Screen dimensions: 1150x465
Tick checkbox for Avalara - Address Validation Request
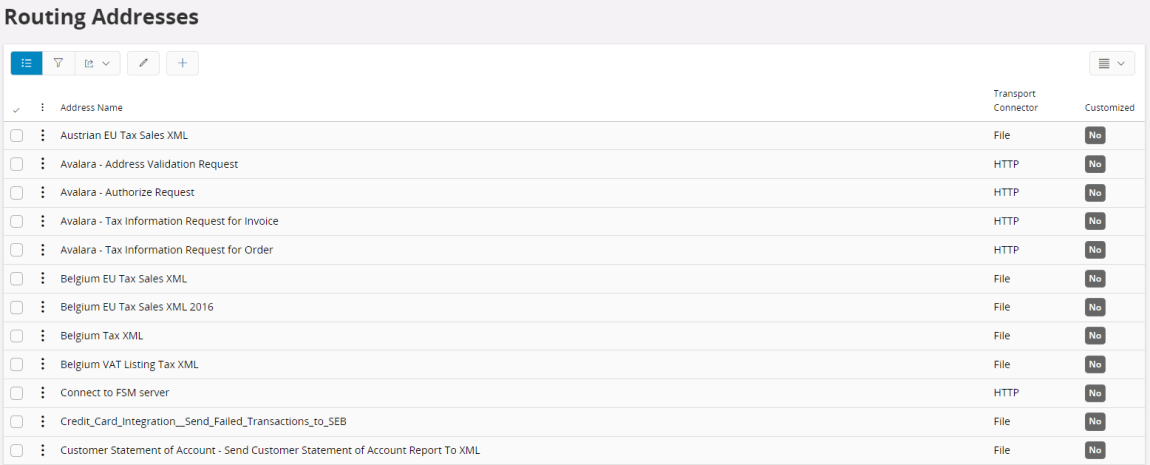[16, 164]
